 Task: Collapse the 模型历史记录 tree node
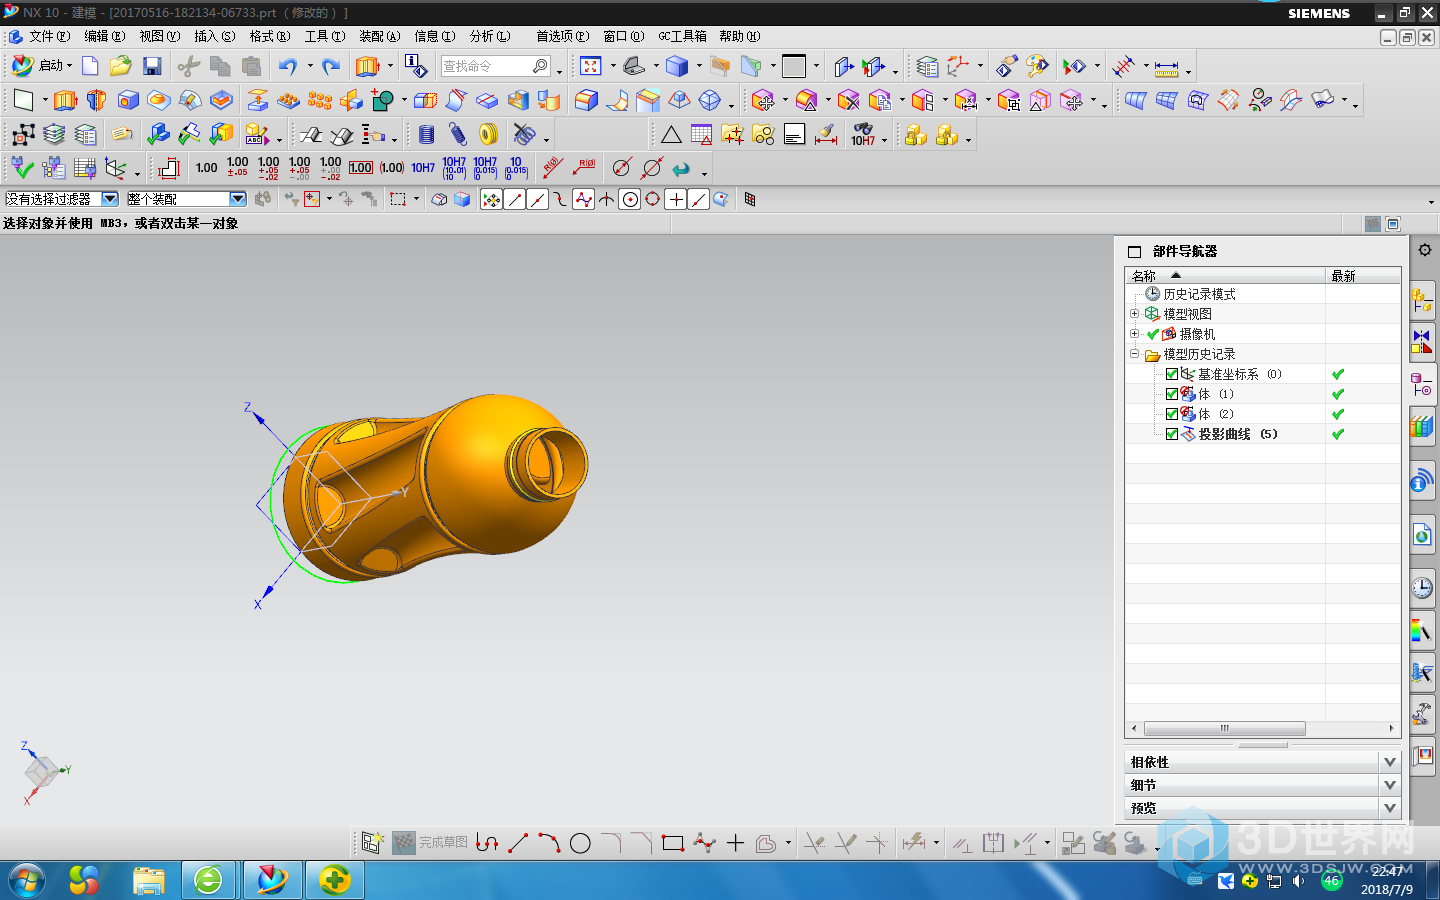pyautogui.click(x=1134, y=354)
